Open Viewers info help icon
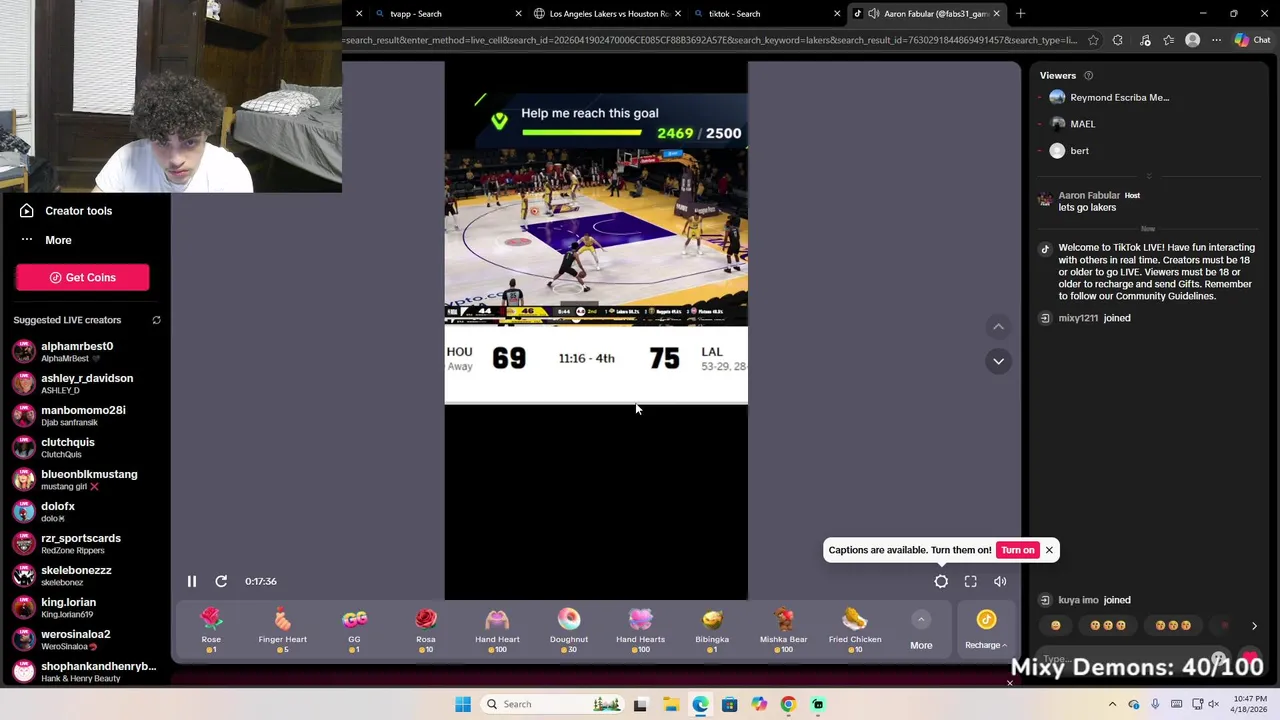Viewport: 1280px width, 720px height. 1088,76
